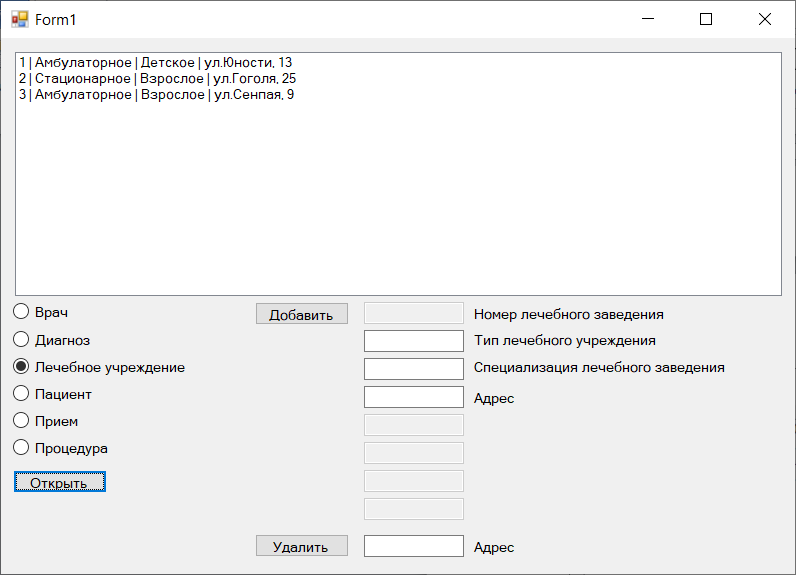This screenshot has width=796, height=575.
Task: Click the Открыть button
Action: click(x=60, y=482)
